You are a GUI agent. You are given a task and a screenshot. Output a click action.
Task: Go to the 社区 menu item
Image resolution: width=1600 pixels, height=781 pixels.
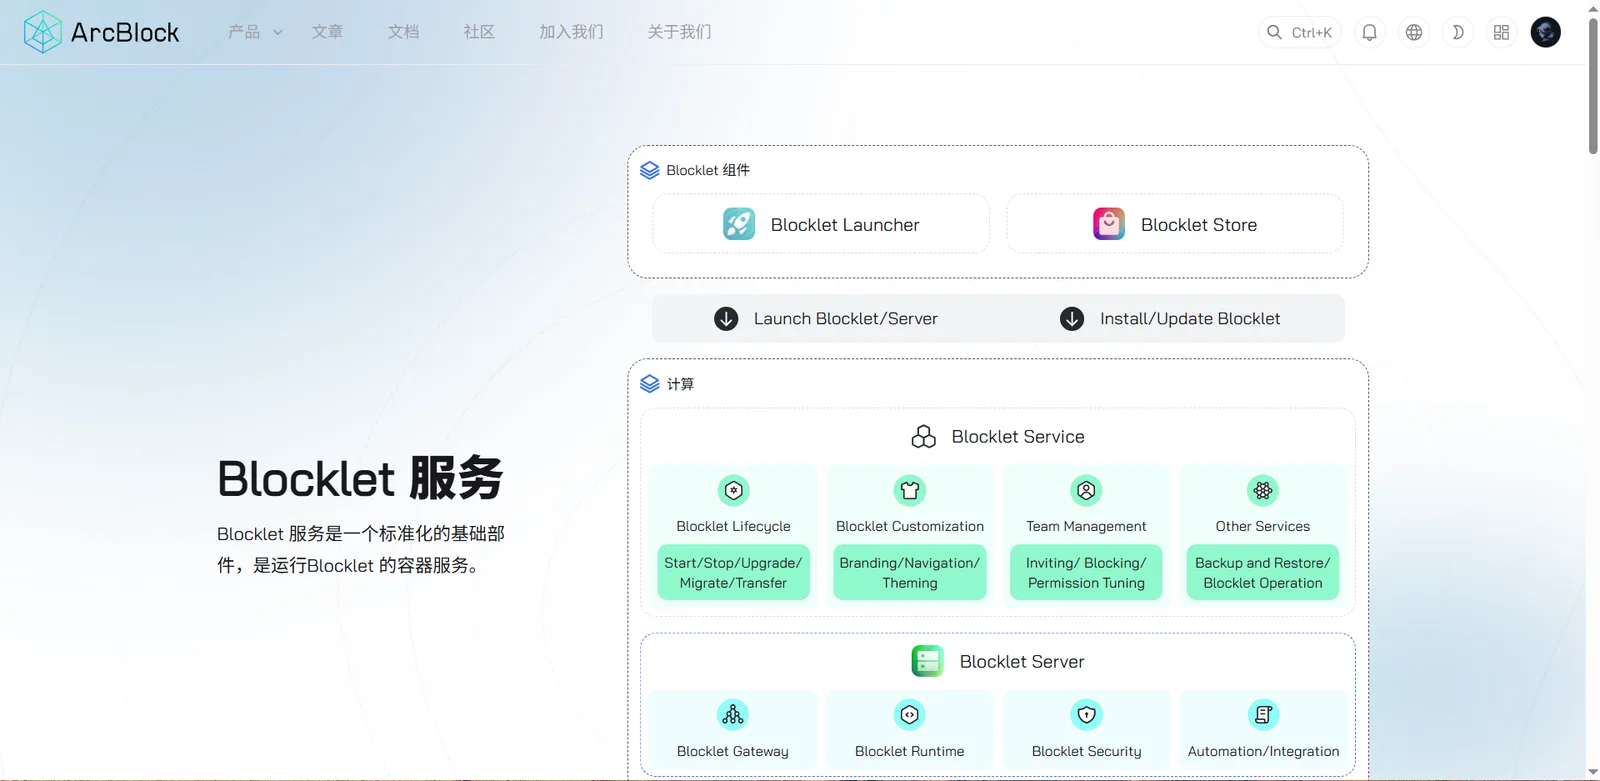479,32
